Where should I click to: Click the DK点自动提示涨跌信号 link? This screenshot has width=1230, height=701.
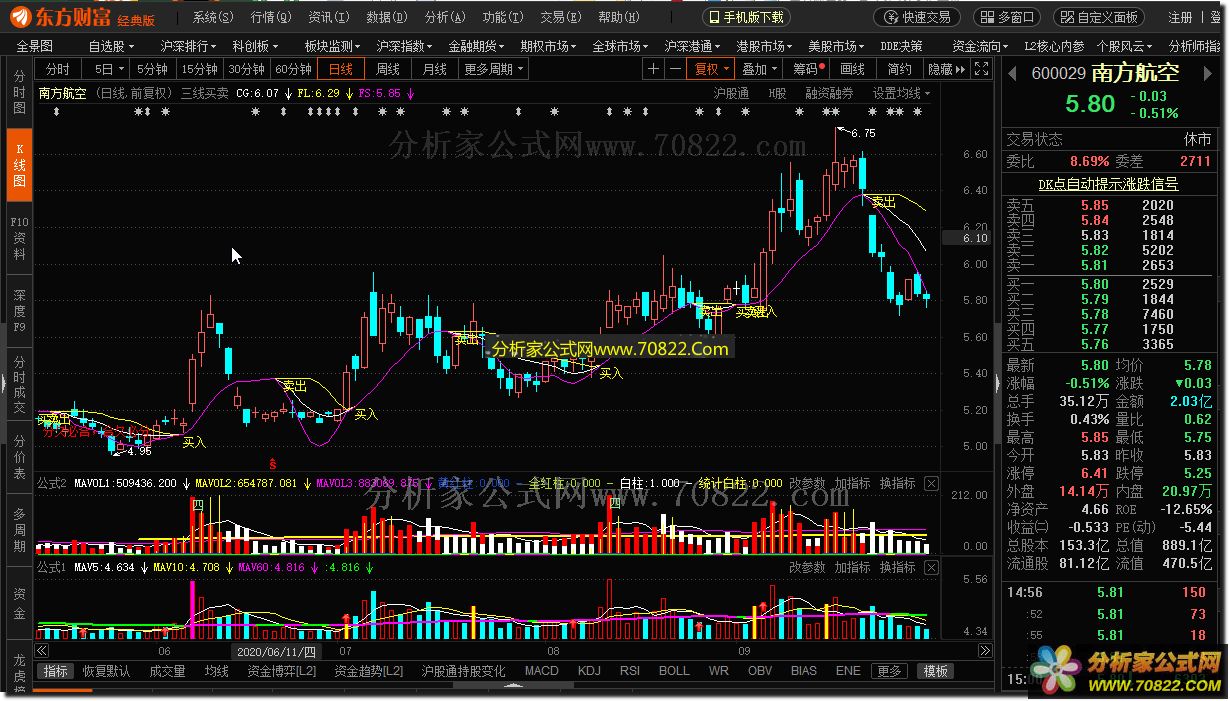click(1107, 184)
